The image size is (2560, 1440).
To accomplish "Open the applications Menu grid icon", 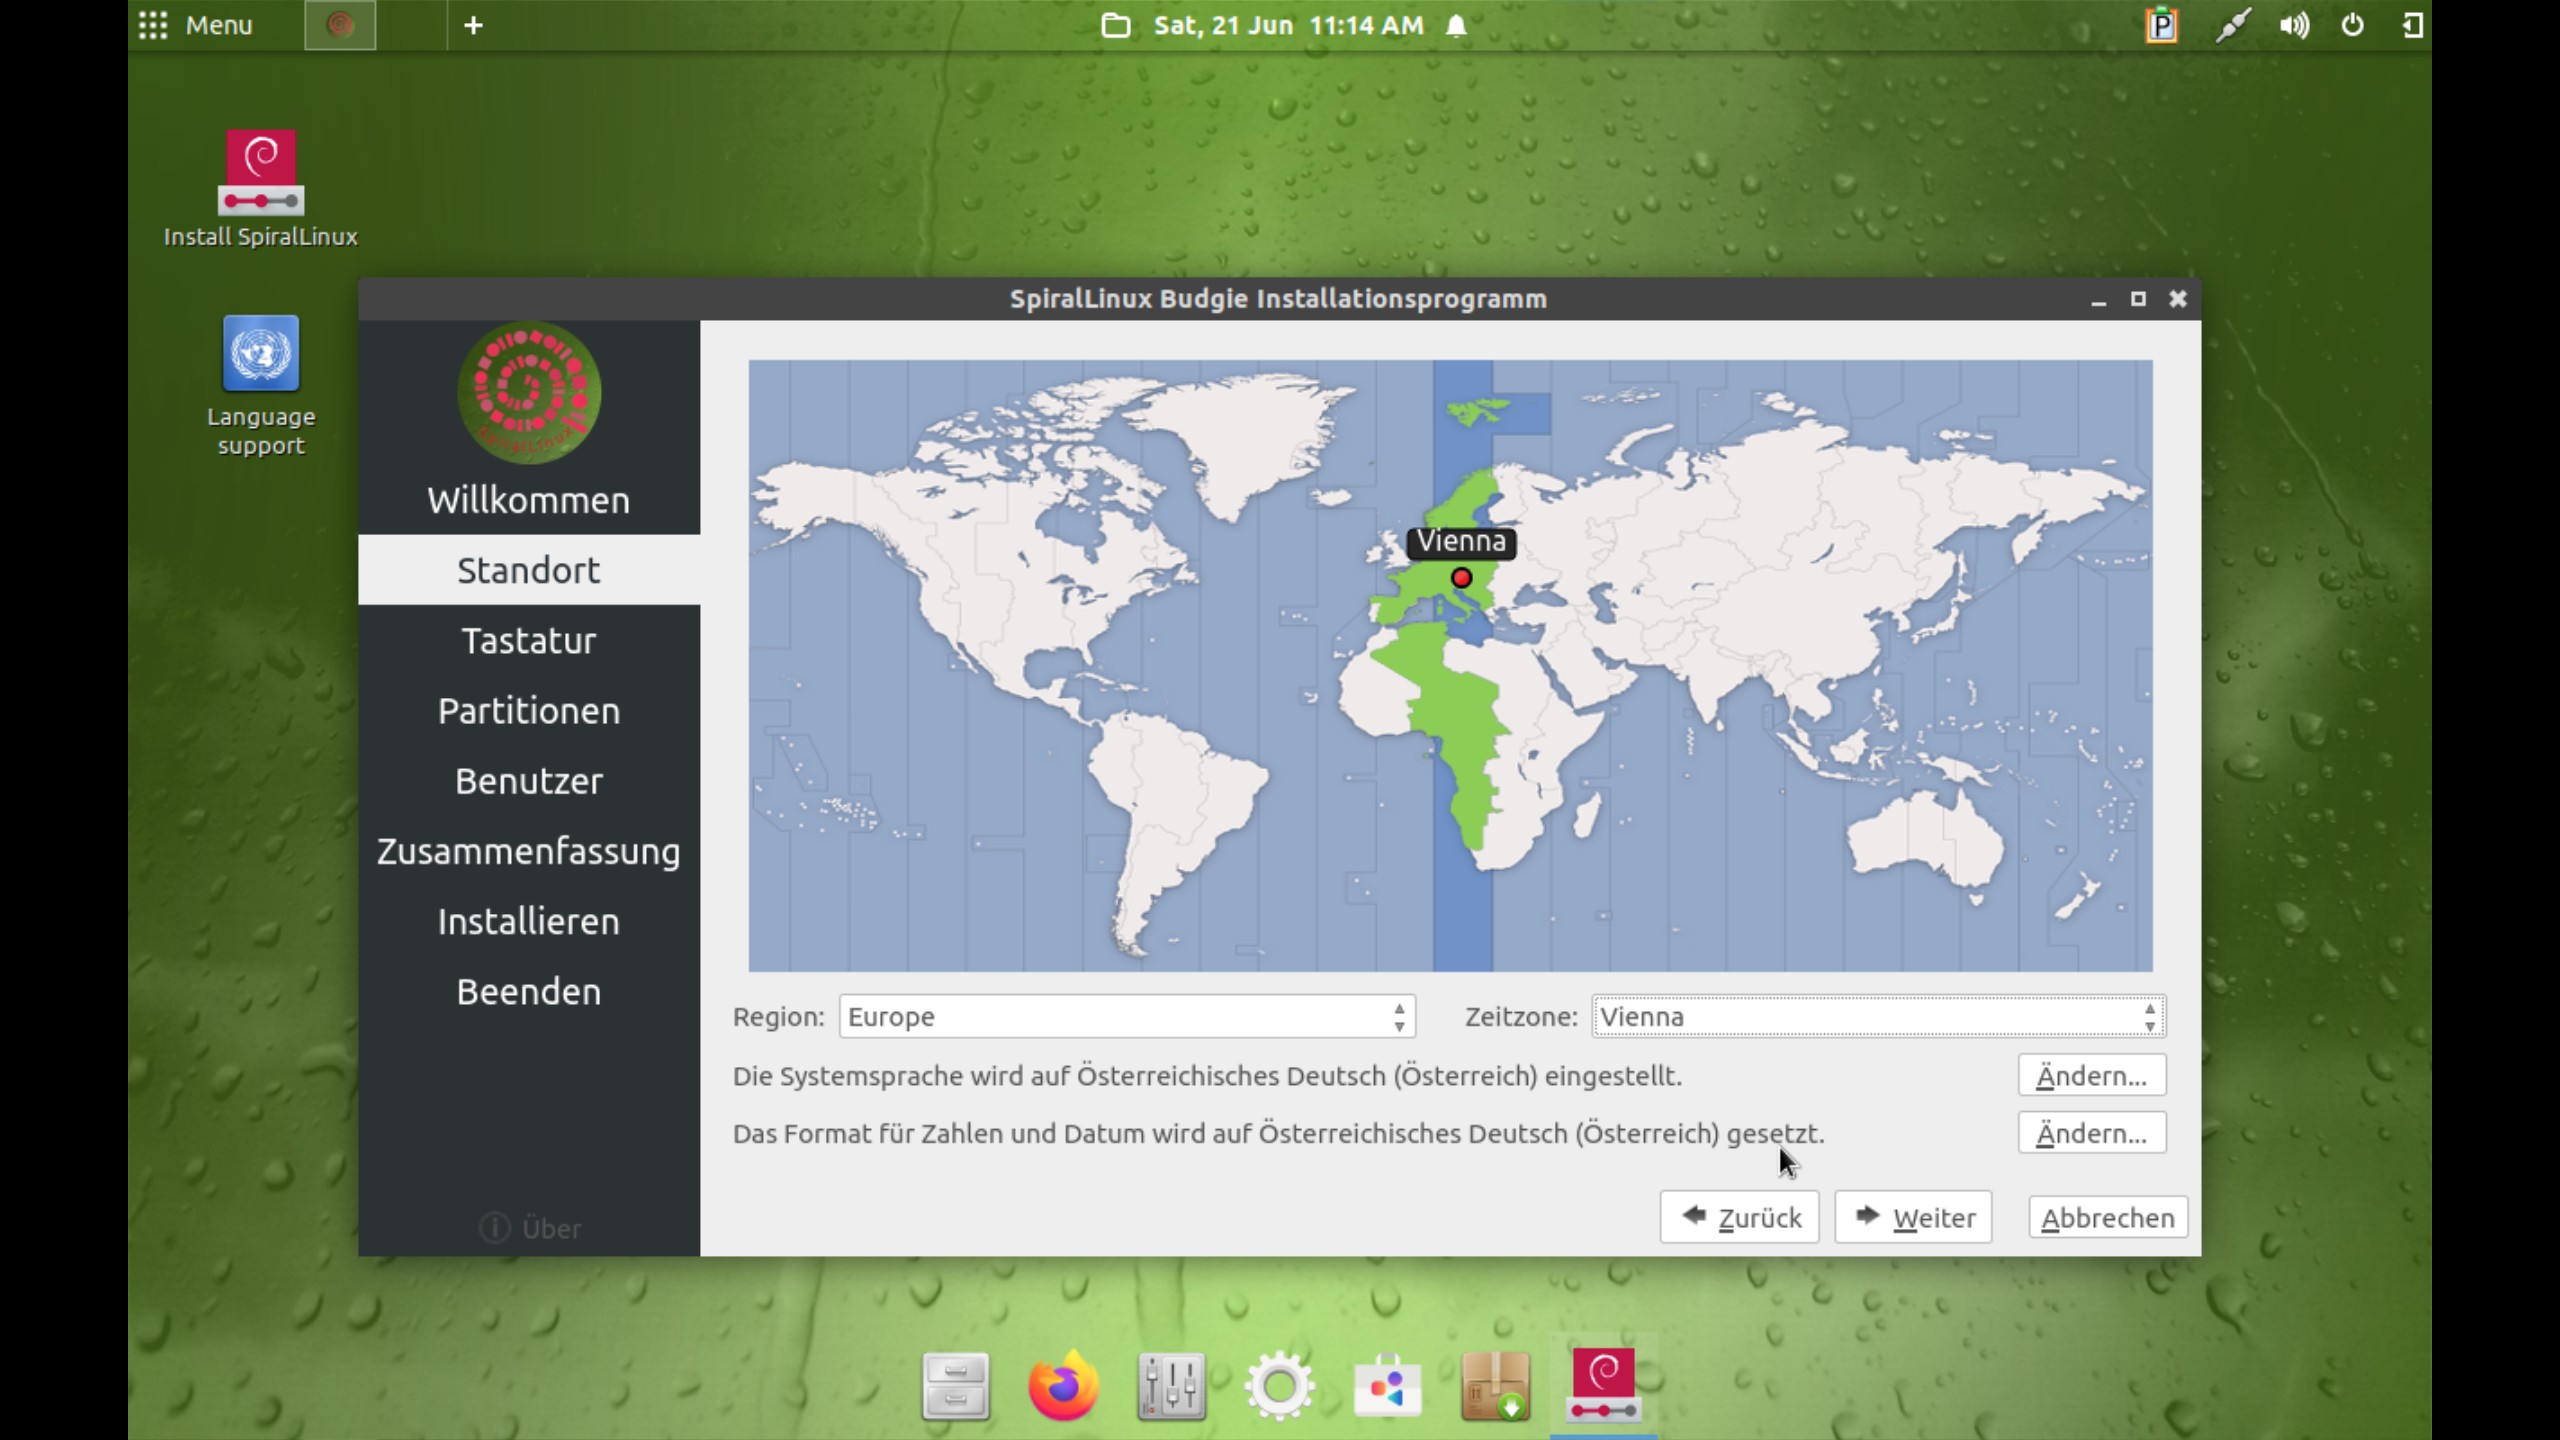I will (x=153, y=25).
